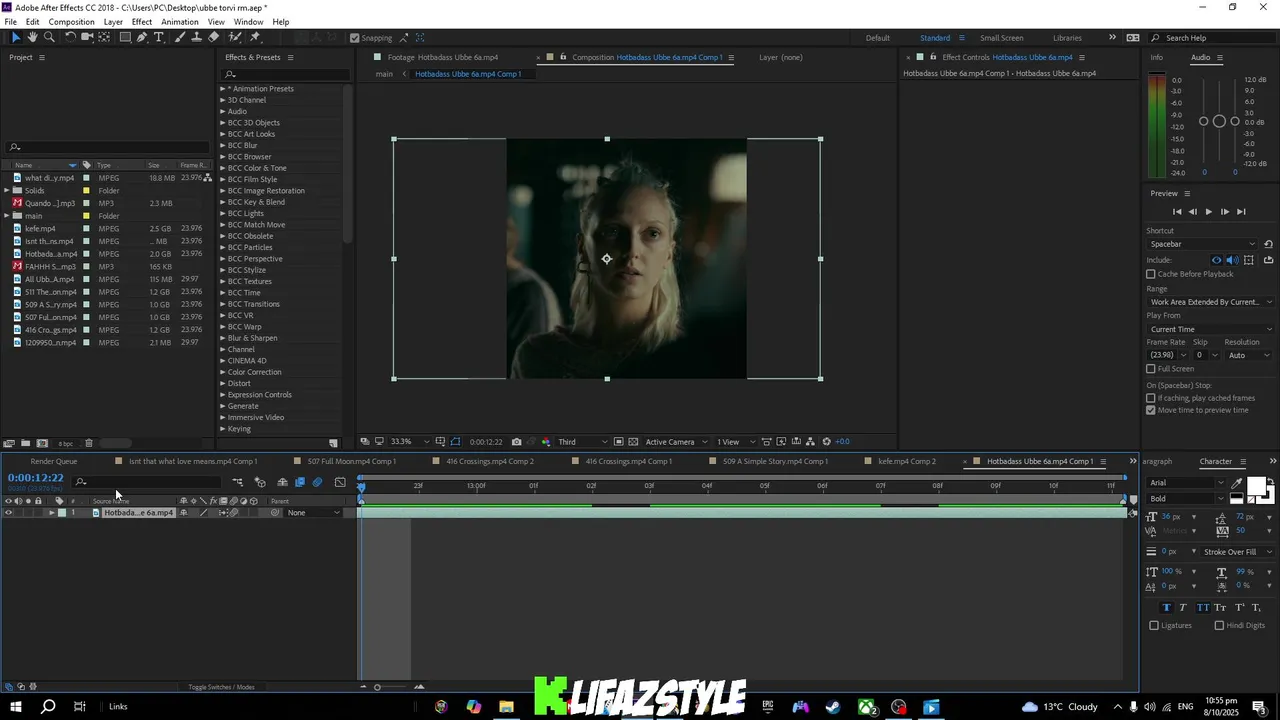The image size is (1280, 720).
Task: Expand the Hotbadass layer properties triangle
Action: click(x=51, y=513)
